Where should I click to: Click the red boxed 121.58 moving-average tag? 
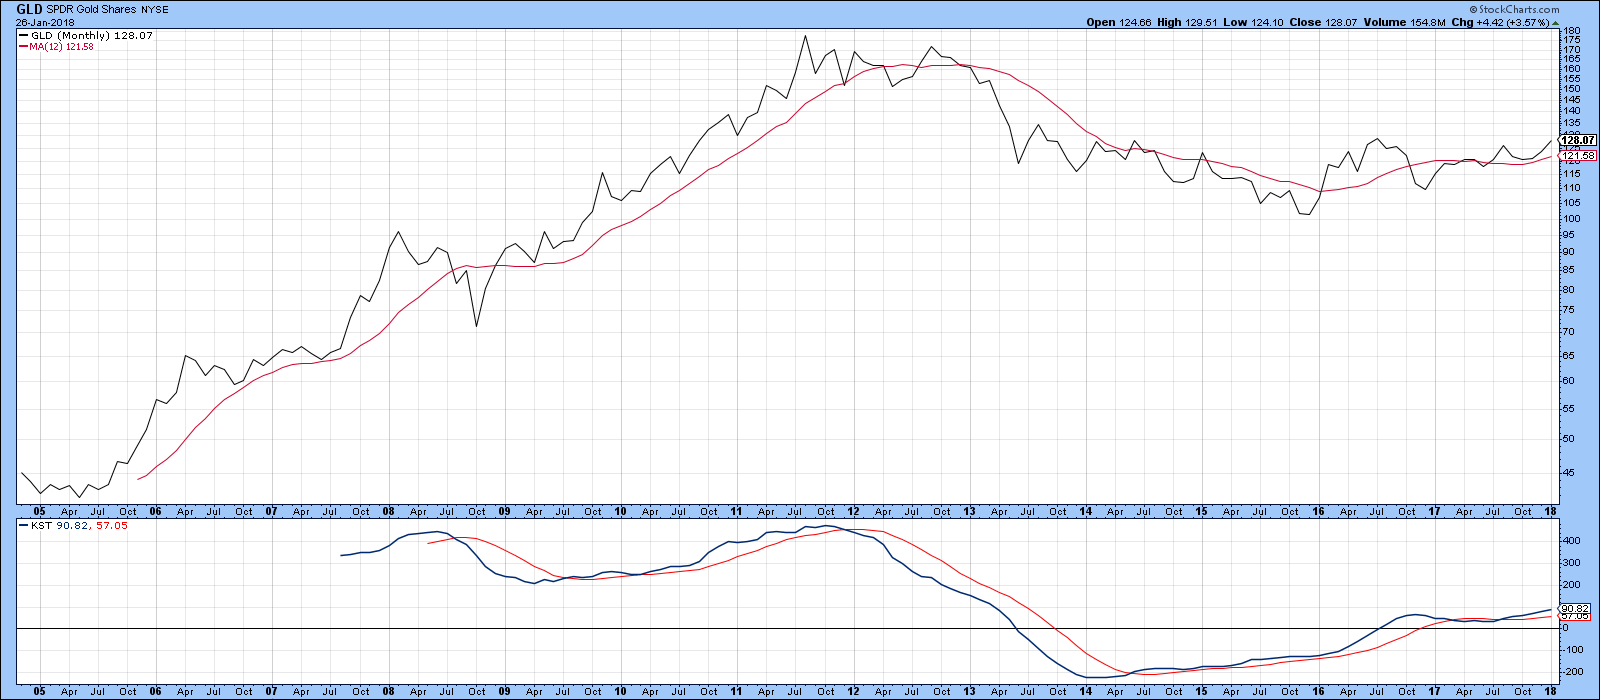1579,156
